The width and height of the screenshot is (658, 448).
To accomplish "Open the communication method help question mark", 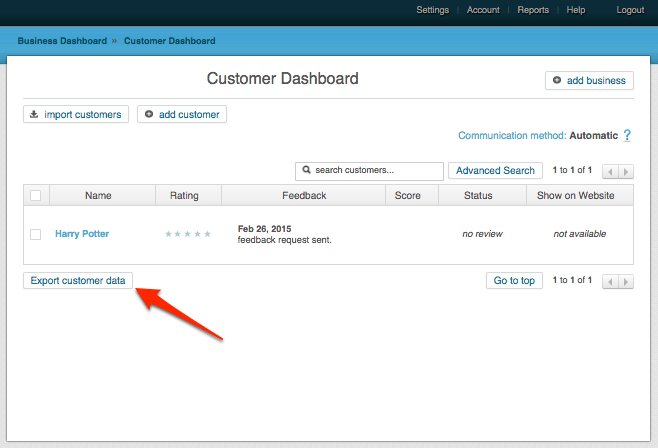I will [x=627, y=135].
